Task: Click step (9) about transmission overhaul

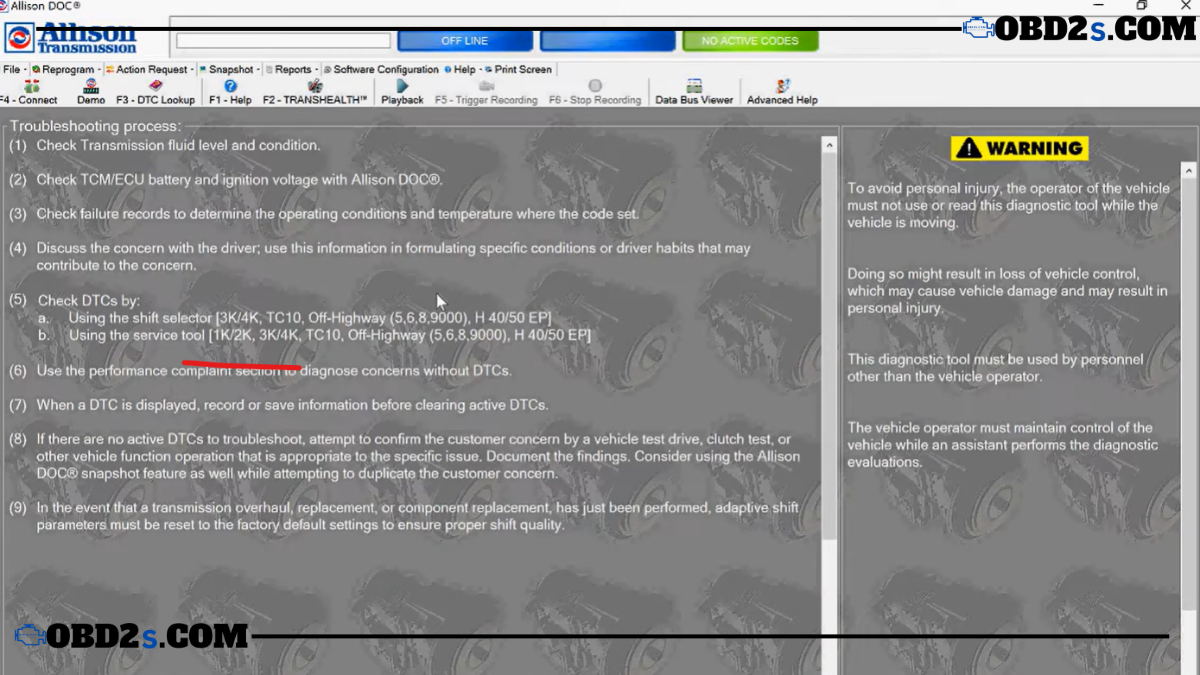Action: (x=404, y=516)
